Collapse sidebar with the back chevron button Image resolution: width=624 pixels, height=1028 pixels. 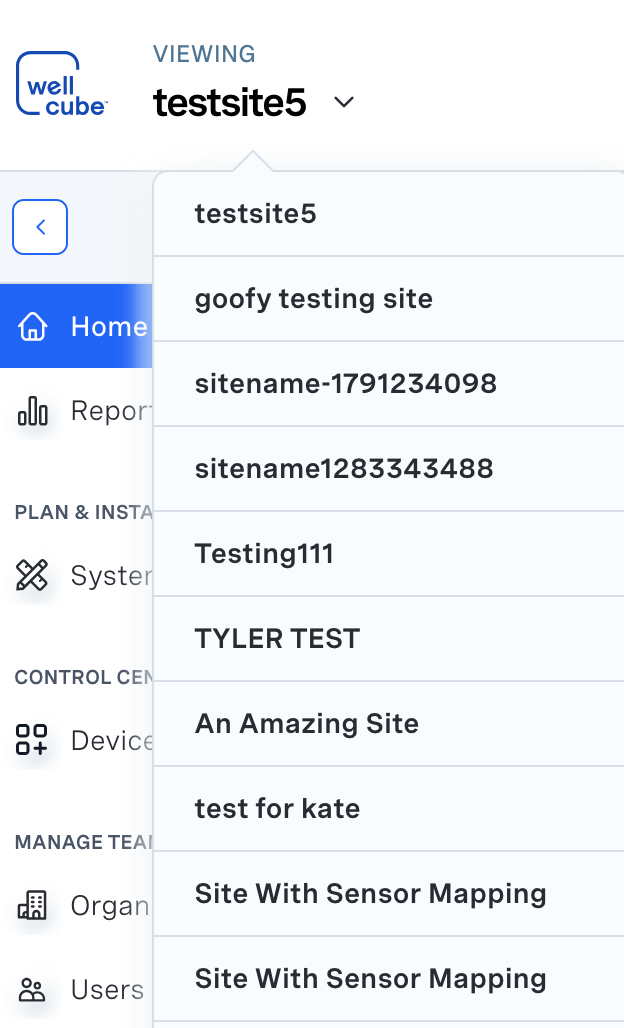click(40, 227)
